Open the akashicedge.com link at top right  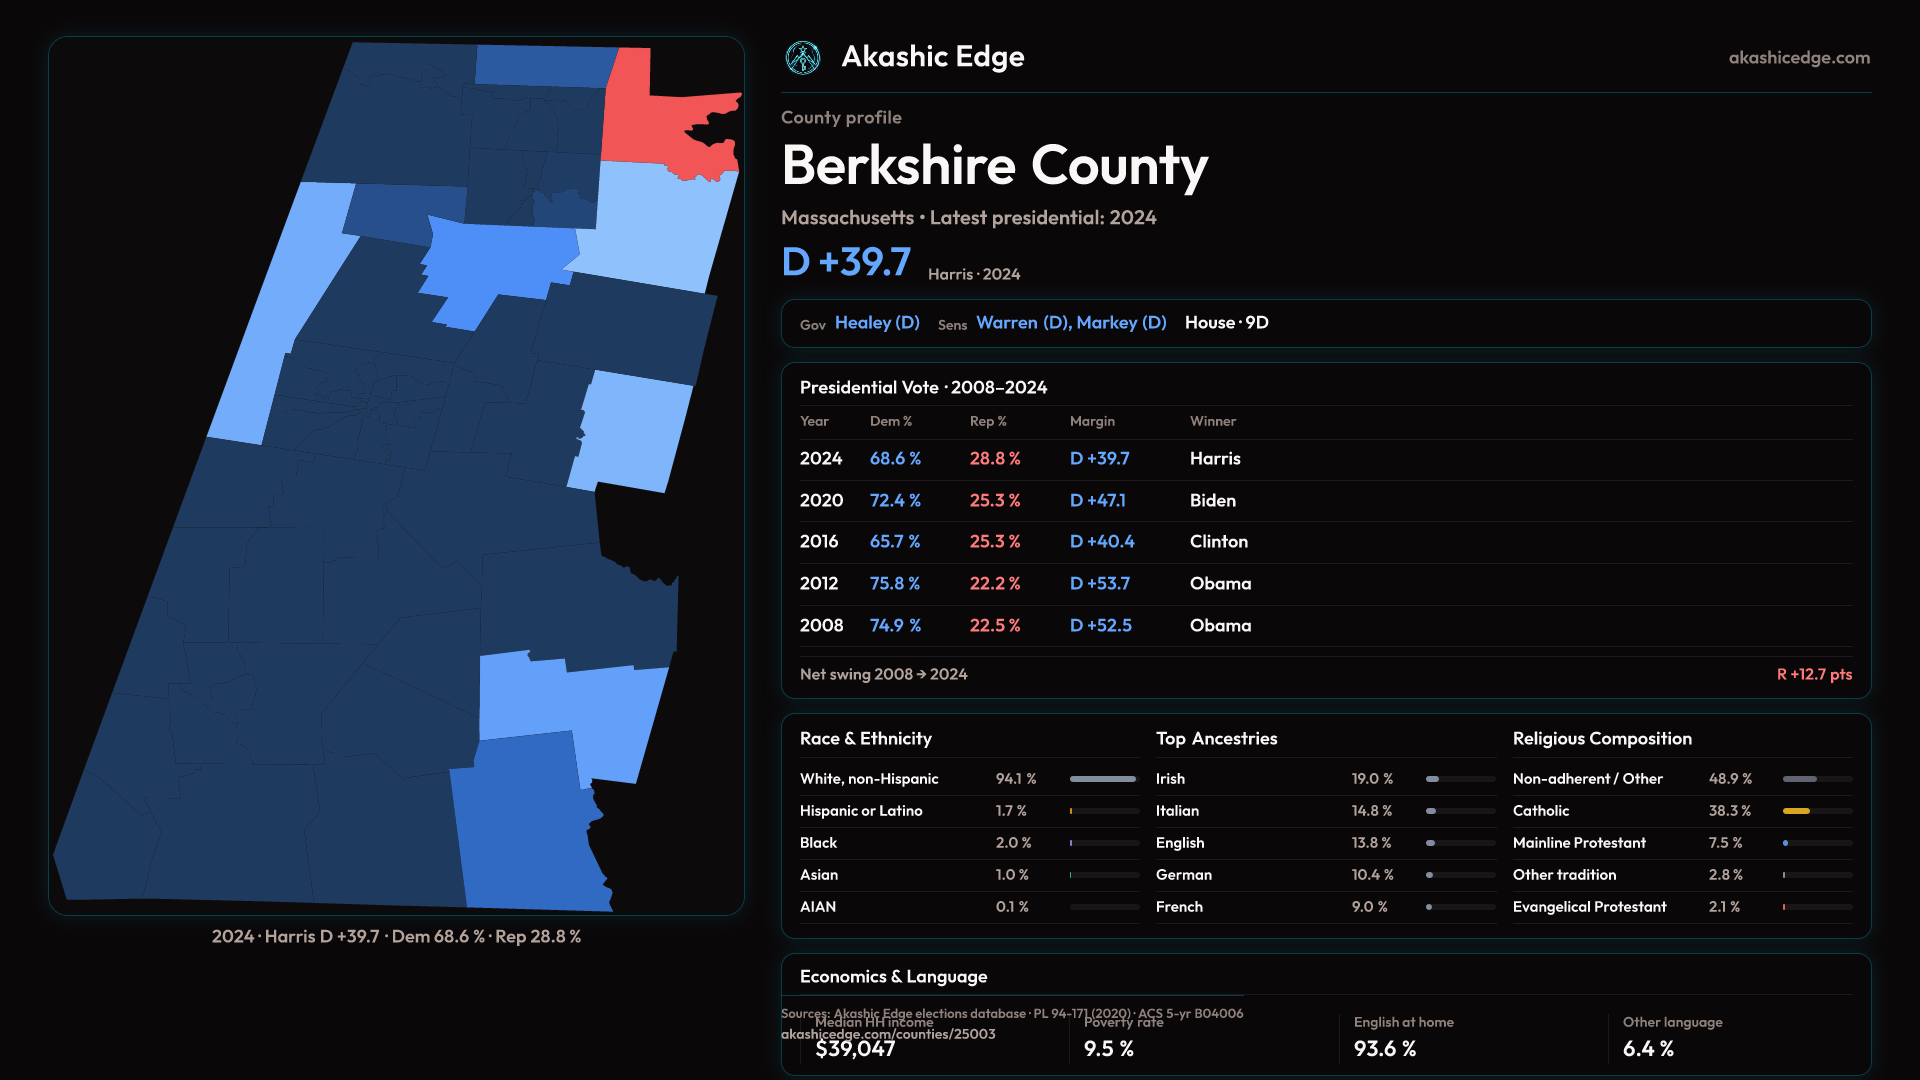(1798, 58)
